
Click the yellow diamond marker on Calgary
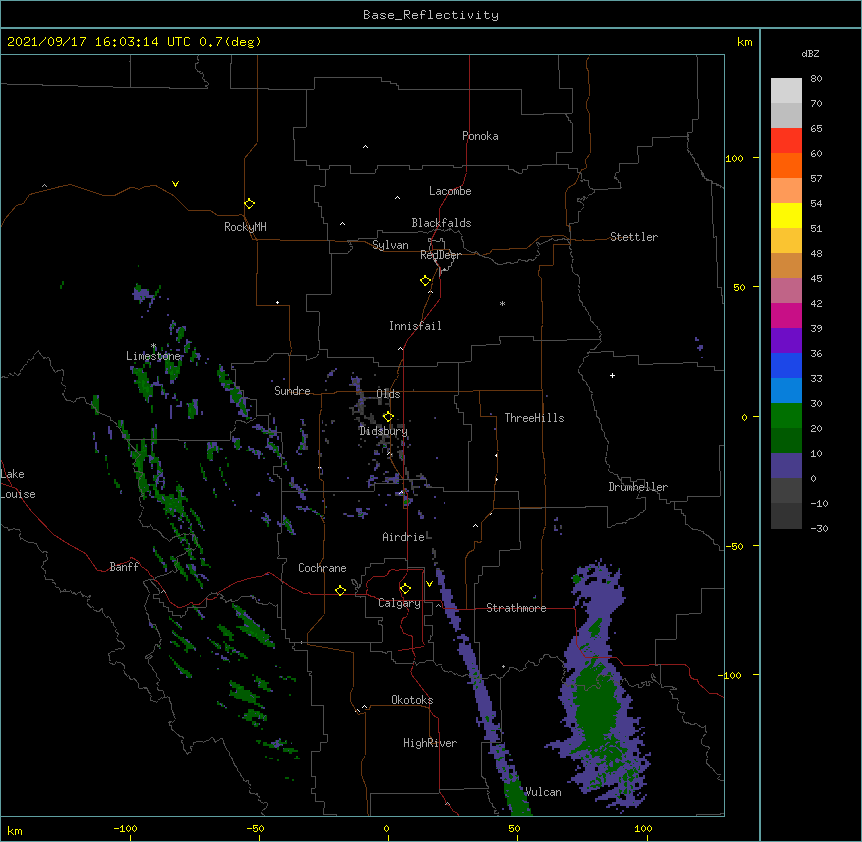click(405, 589)
